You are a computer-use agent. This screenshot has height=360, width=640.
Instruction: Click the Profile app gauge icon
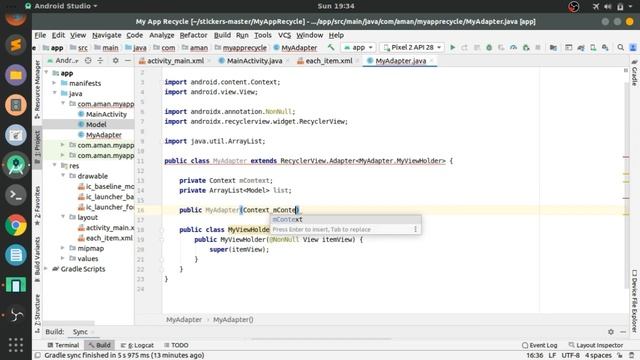point(513,47)
